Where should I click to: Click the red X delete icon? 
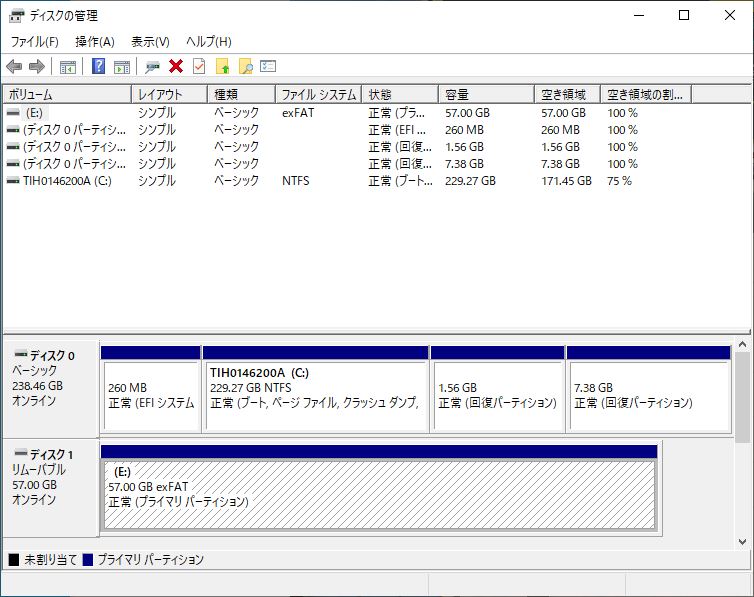coord(176,66)
